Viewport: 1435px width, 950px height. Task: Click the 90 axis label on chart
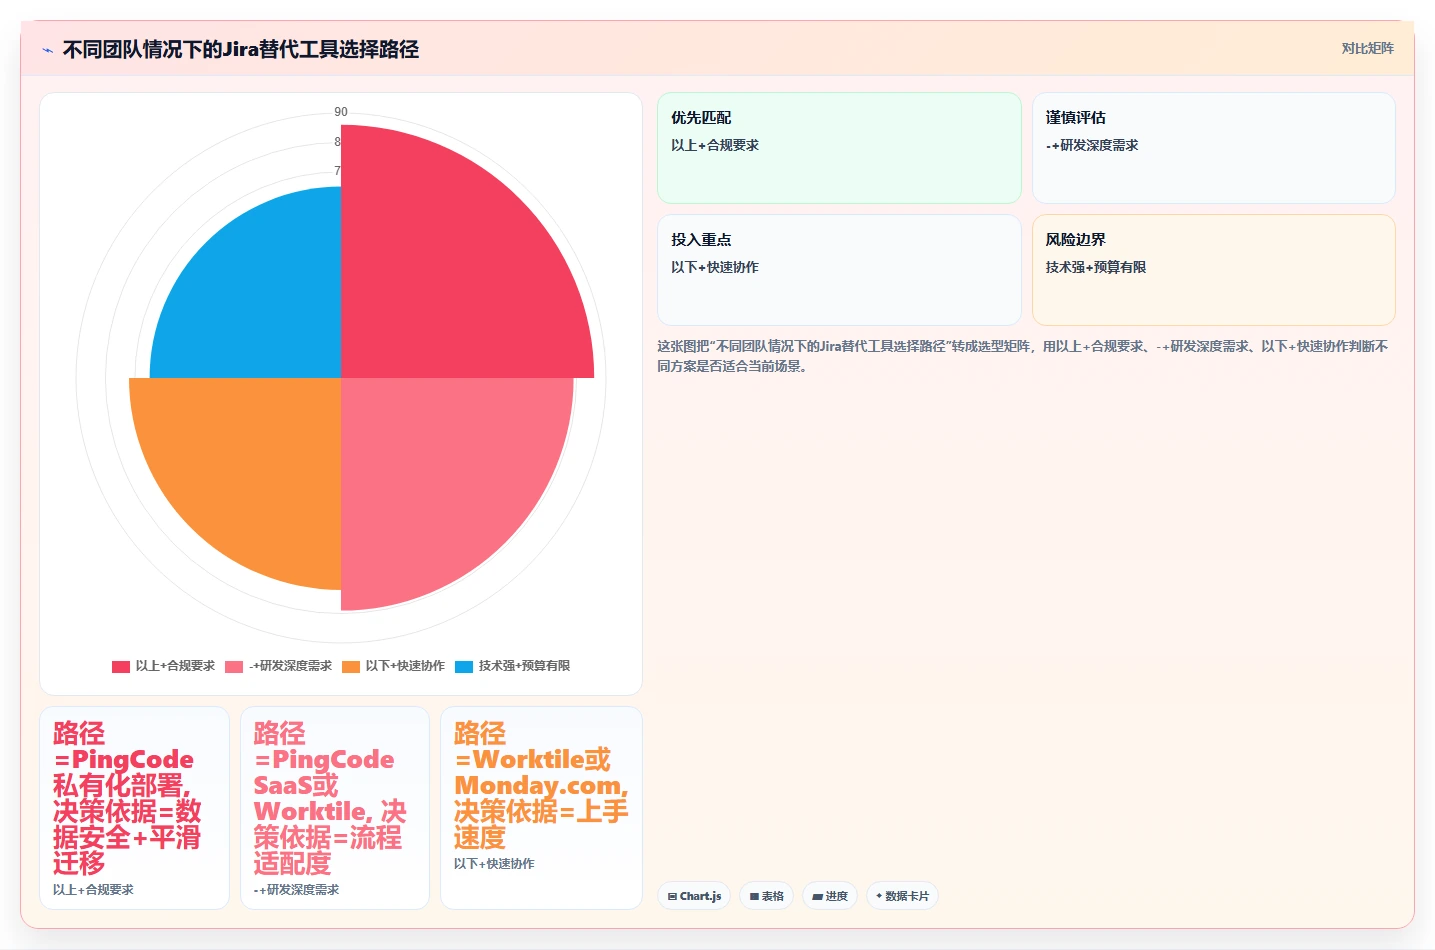tap(341, 112)
